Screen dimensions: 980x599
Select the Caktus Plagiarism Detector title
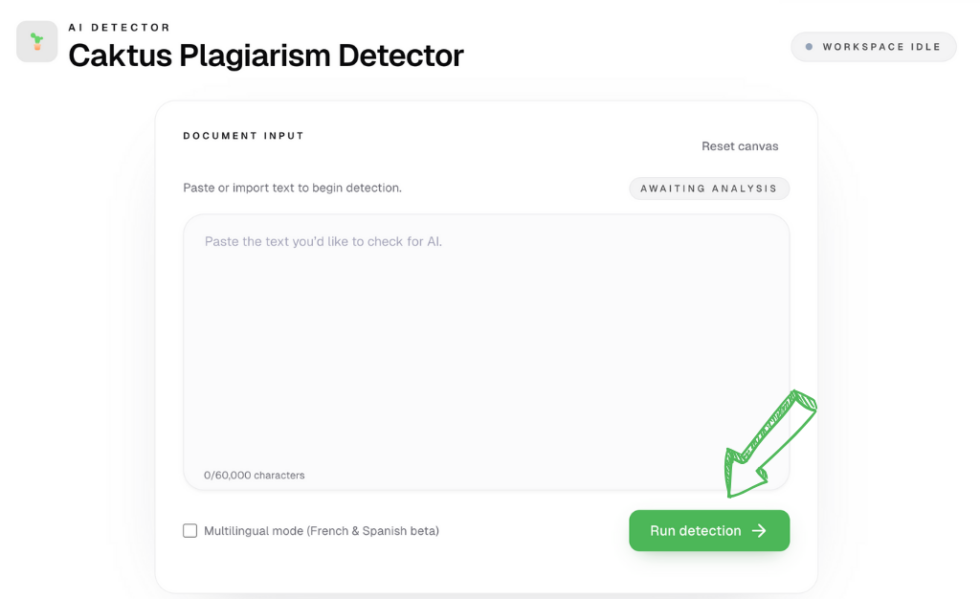265,55
